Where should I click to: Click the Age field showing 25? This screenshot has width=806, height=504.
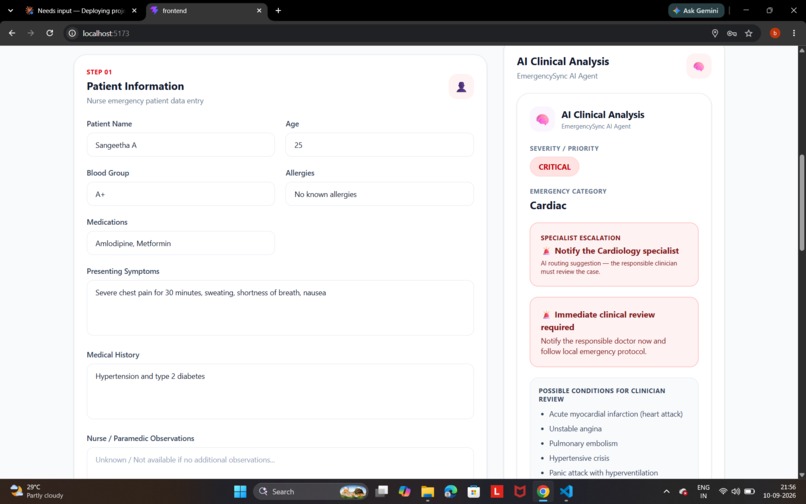379,145
